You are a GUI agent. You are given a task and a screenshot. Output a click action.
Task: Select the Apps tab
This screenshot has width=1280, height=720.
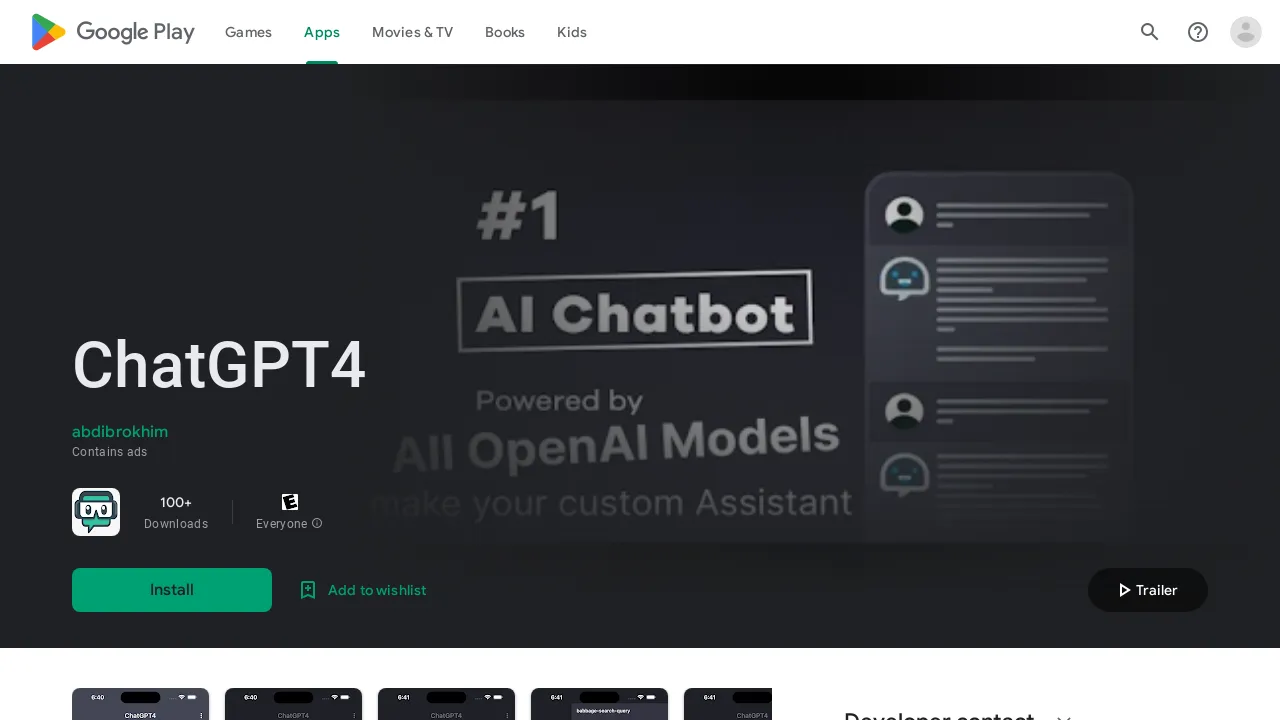(x=322, y=32)
